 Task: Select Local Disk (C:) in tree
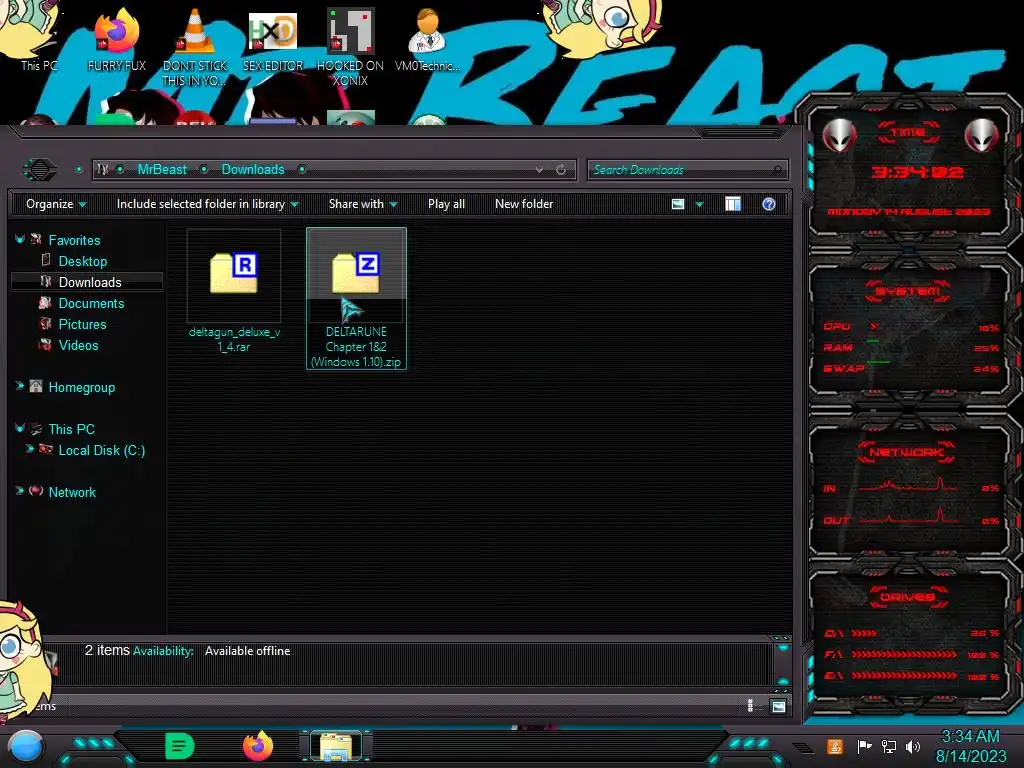(102, 450)
